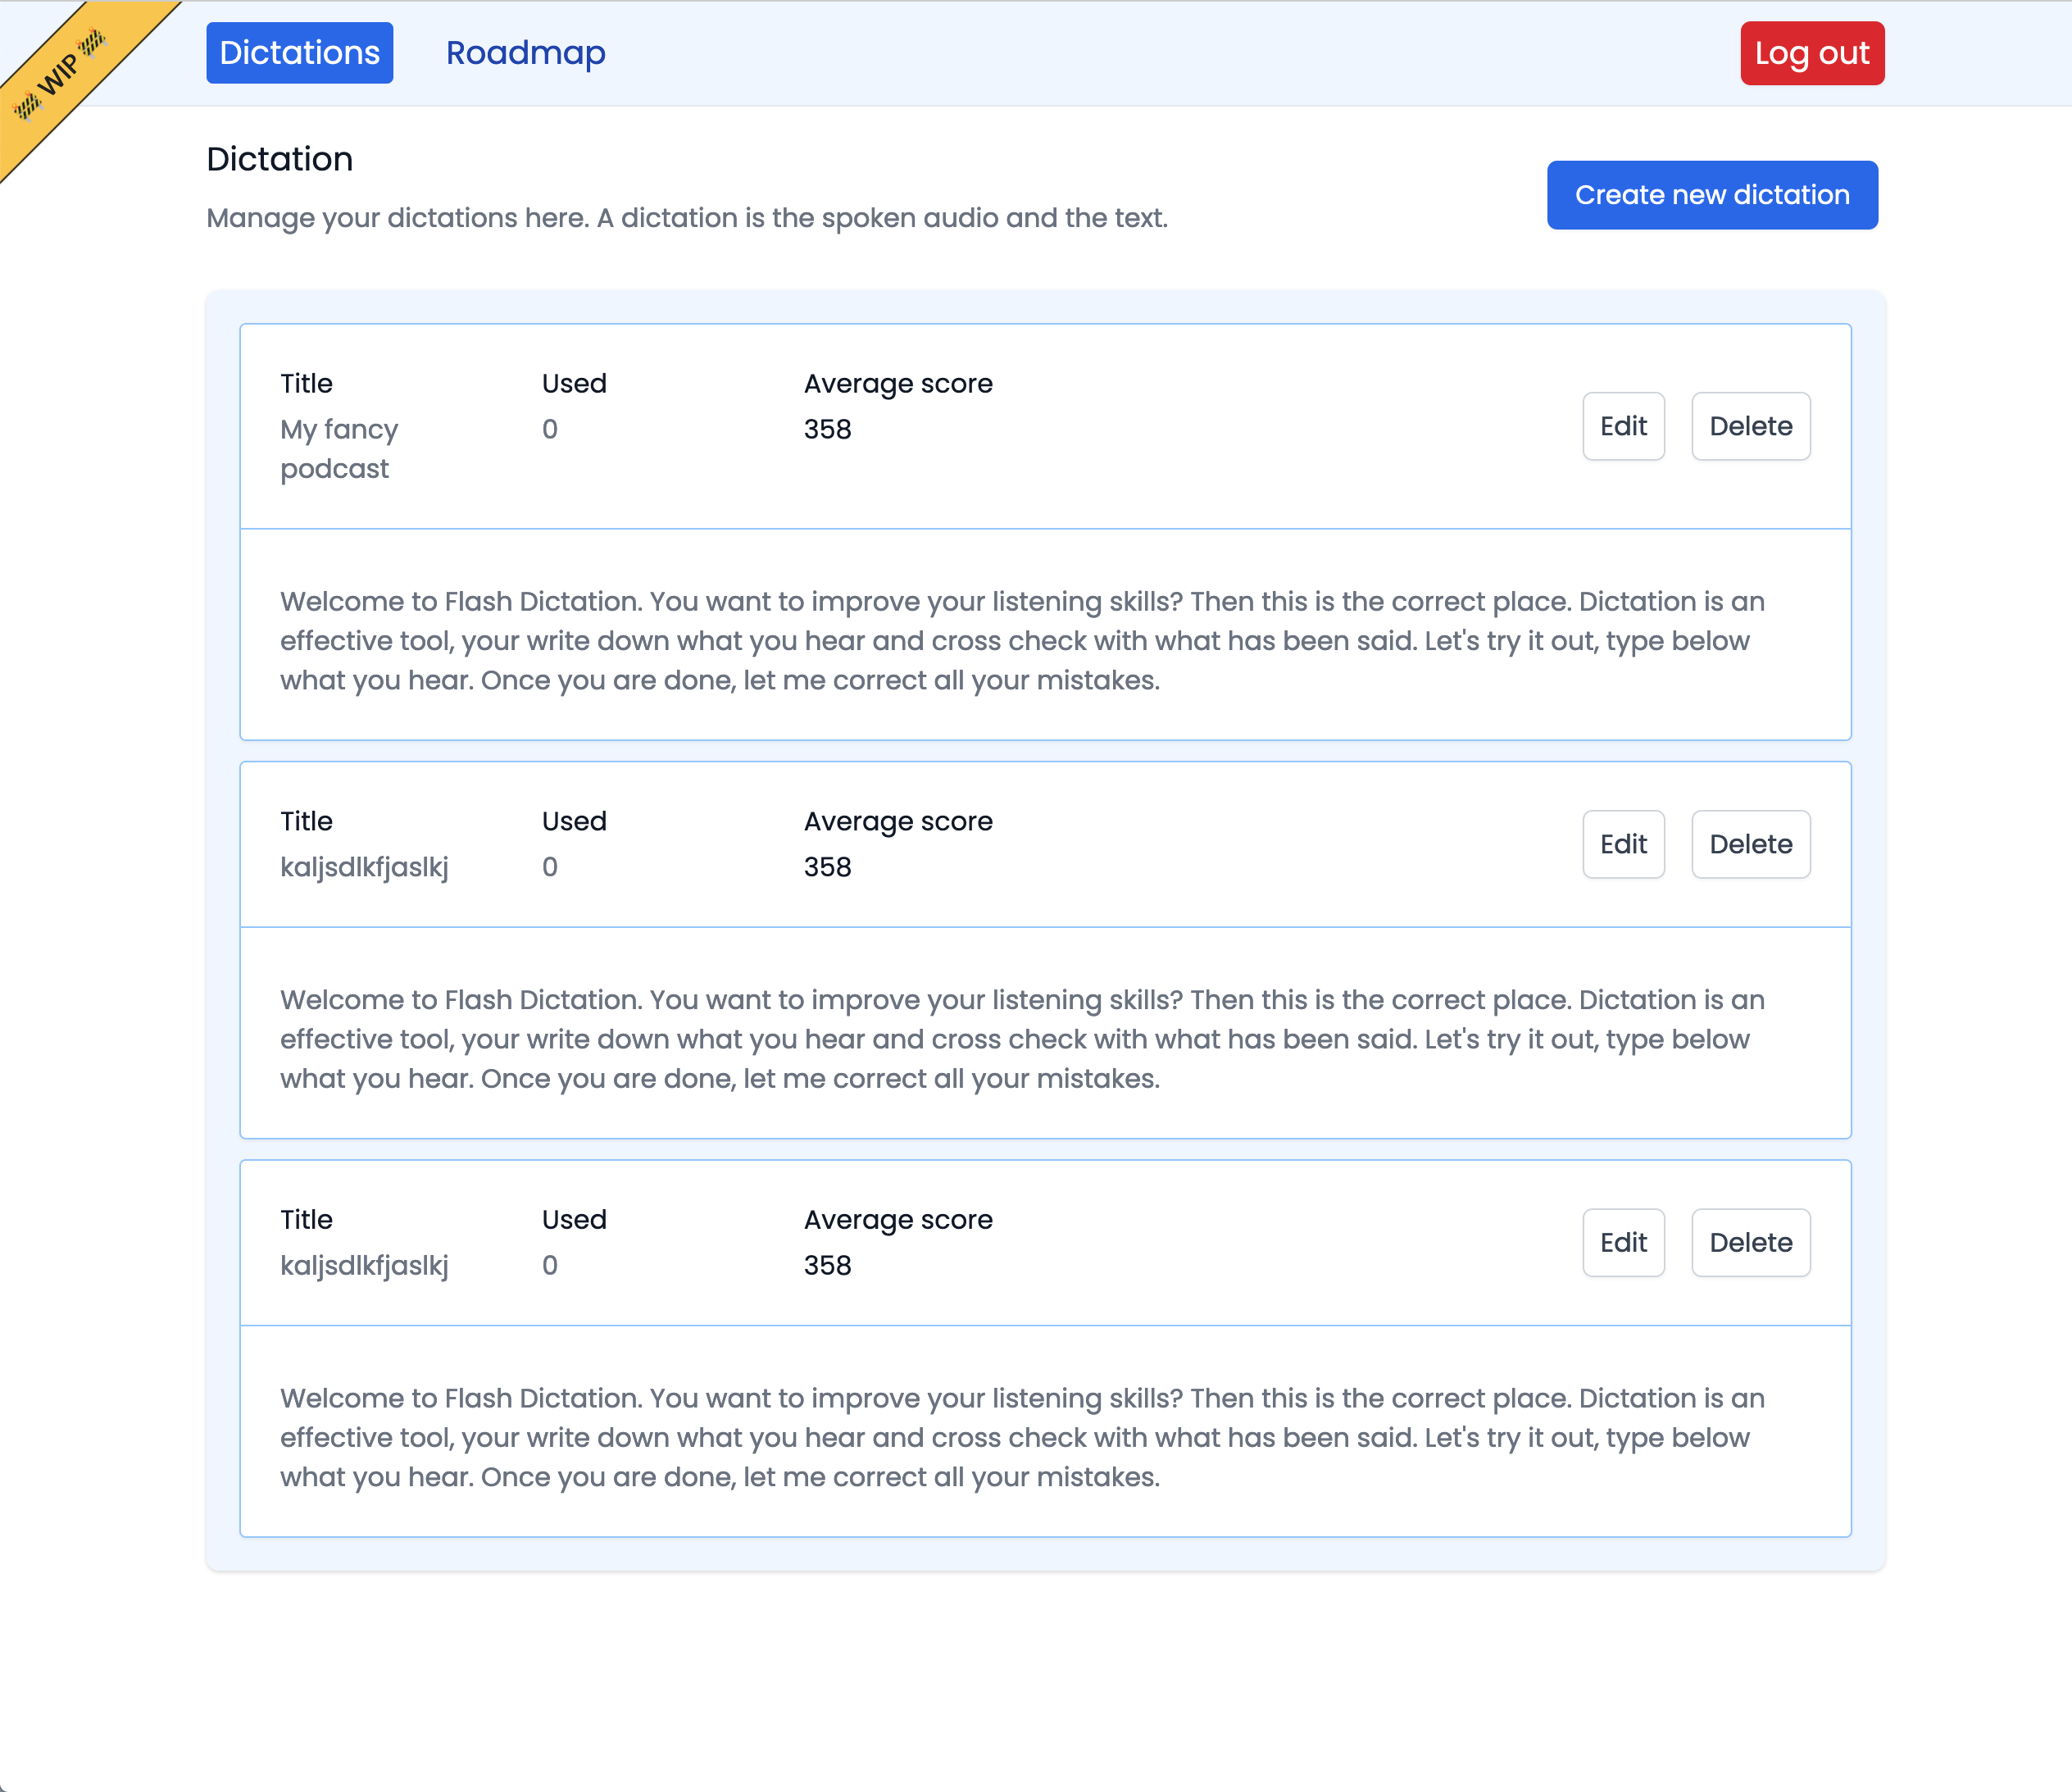Click the manage dictations description text
Image resolution: width=2072 pixels, height=1792 pixels.
click(687, 218)
